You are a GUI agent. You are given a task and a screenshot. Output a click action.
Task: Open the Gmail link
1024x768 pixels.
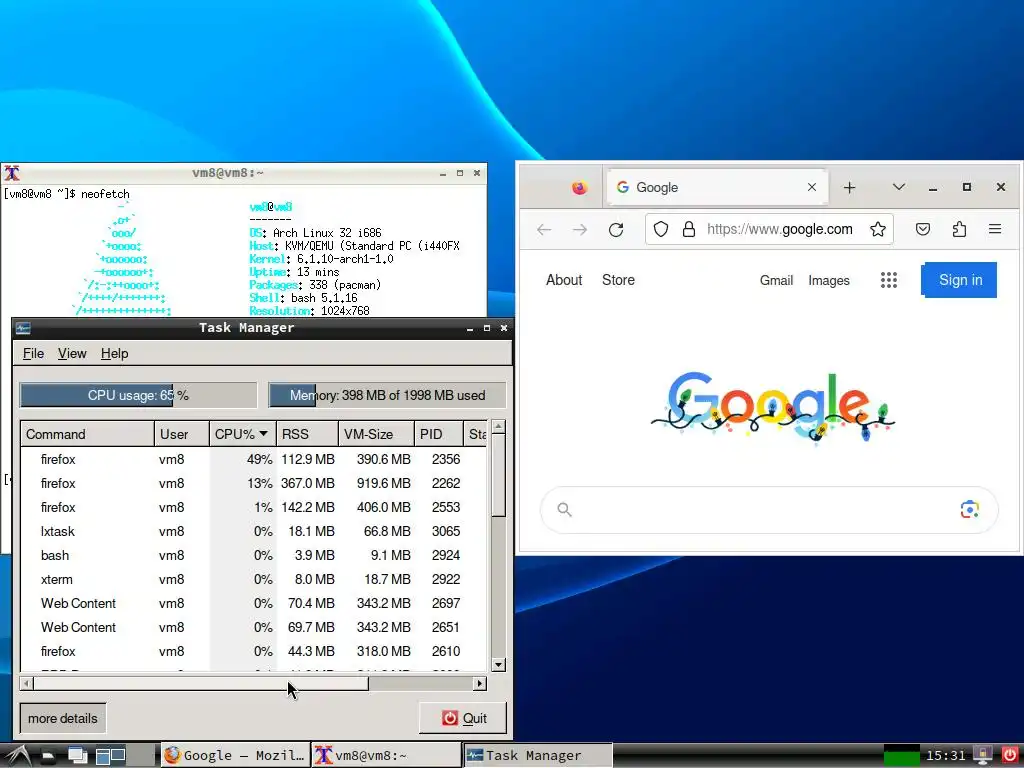coord(776,280)
